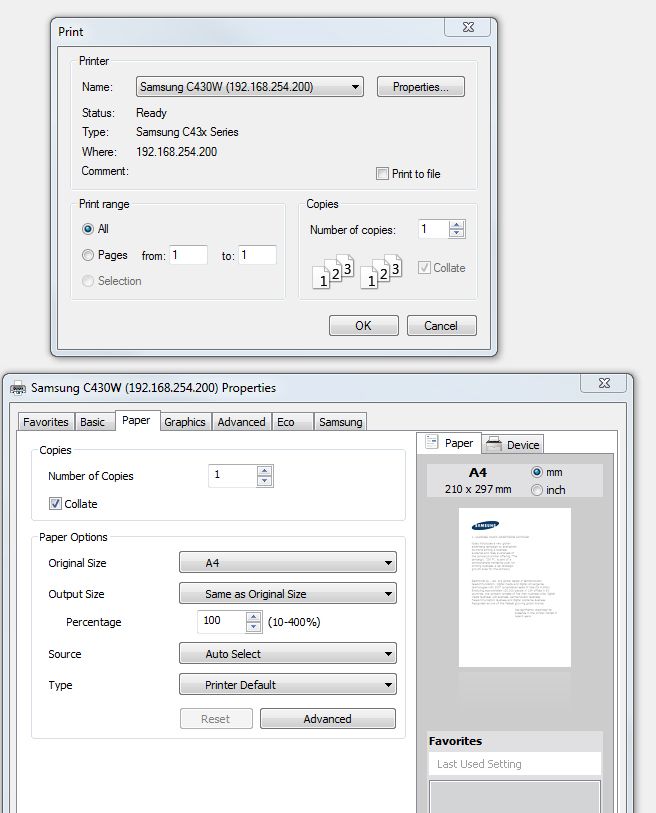
Task: Switch to the Basic tab
Action: point(93,422)
